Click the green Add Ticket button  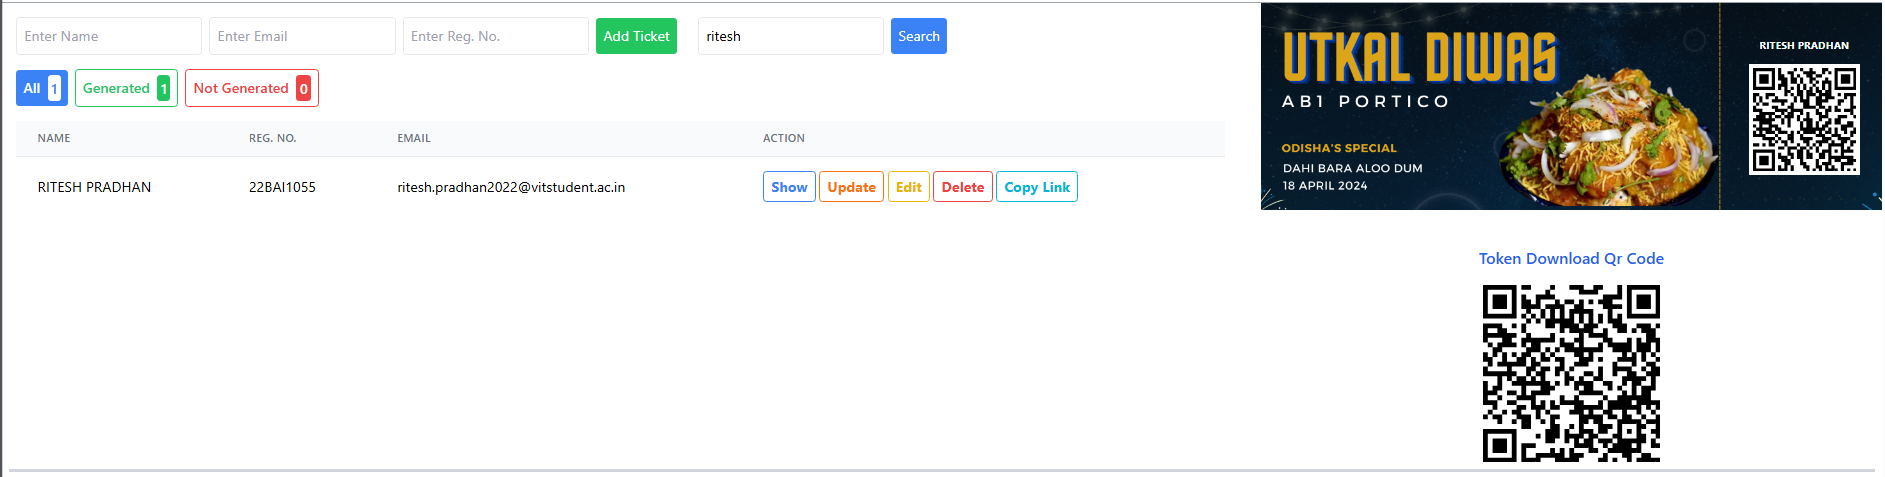tap(636, 36)
